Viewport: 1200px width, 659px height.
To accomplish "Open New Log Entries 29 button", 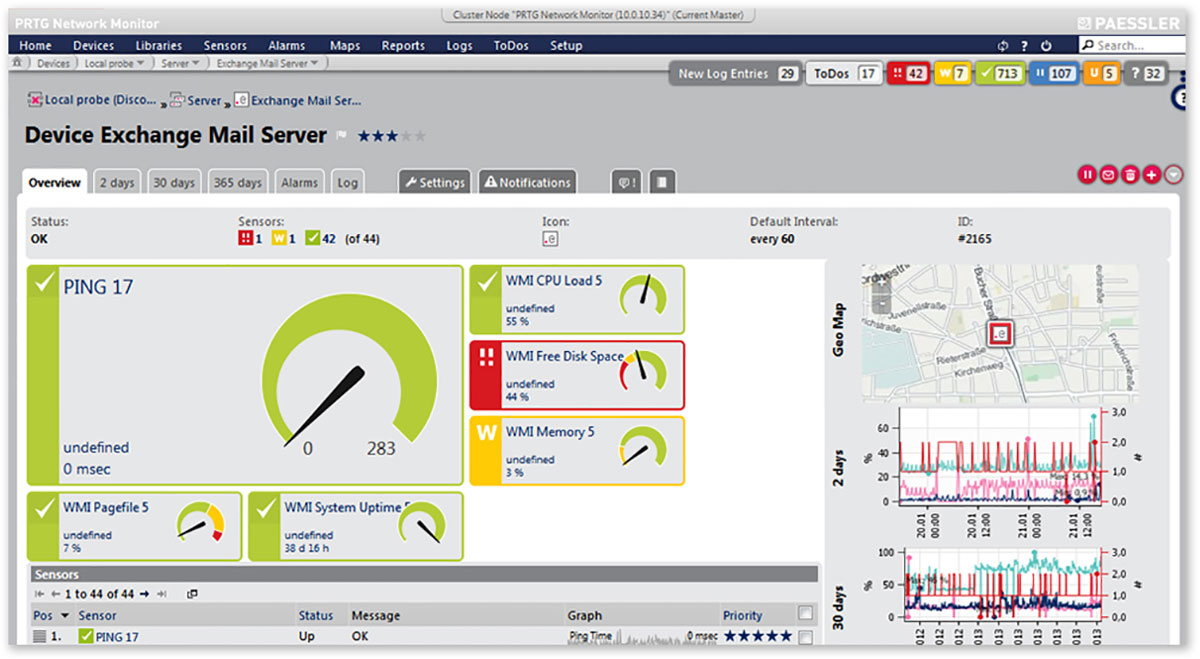I will coord(737,74).
